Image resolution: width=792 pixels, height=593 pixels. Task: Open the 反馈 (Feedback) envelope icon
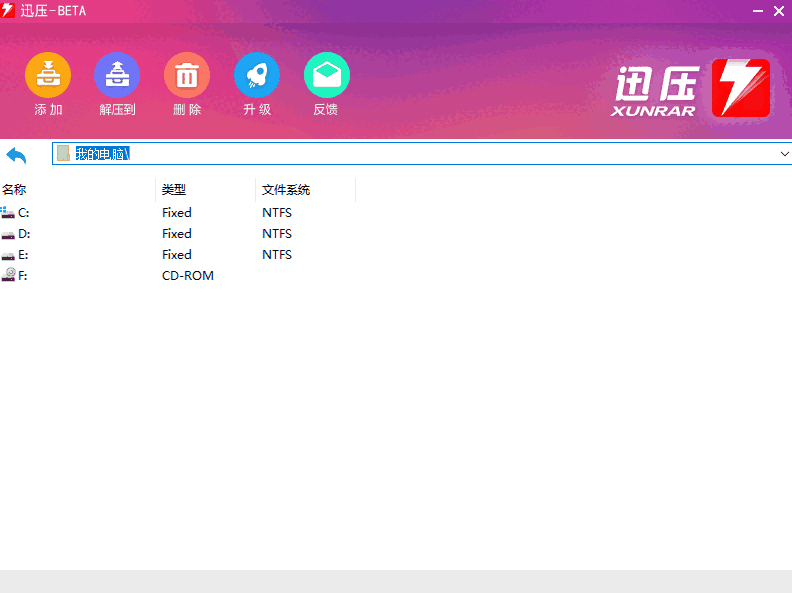tap(326, 76)
